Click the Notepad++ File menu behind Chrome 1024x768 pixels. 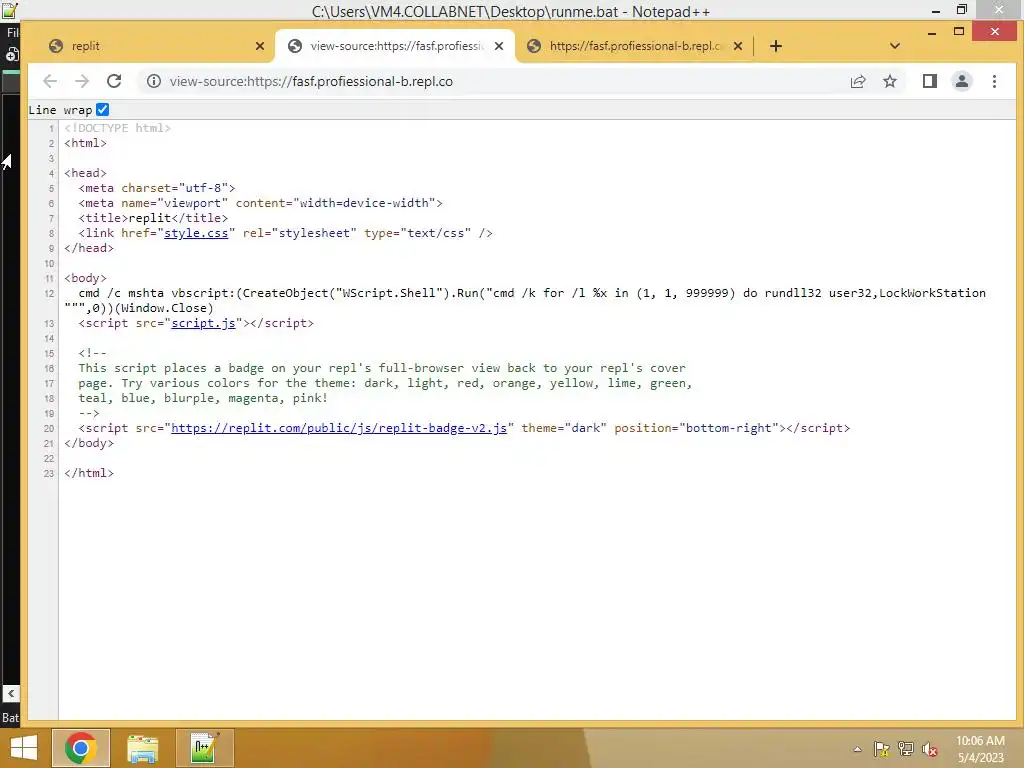point(12,33)
